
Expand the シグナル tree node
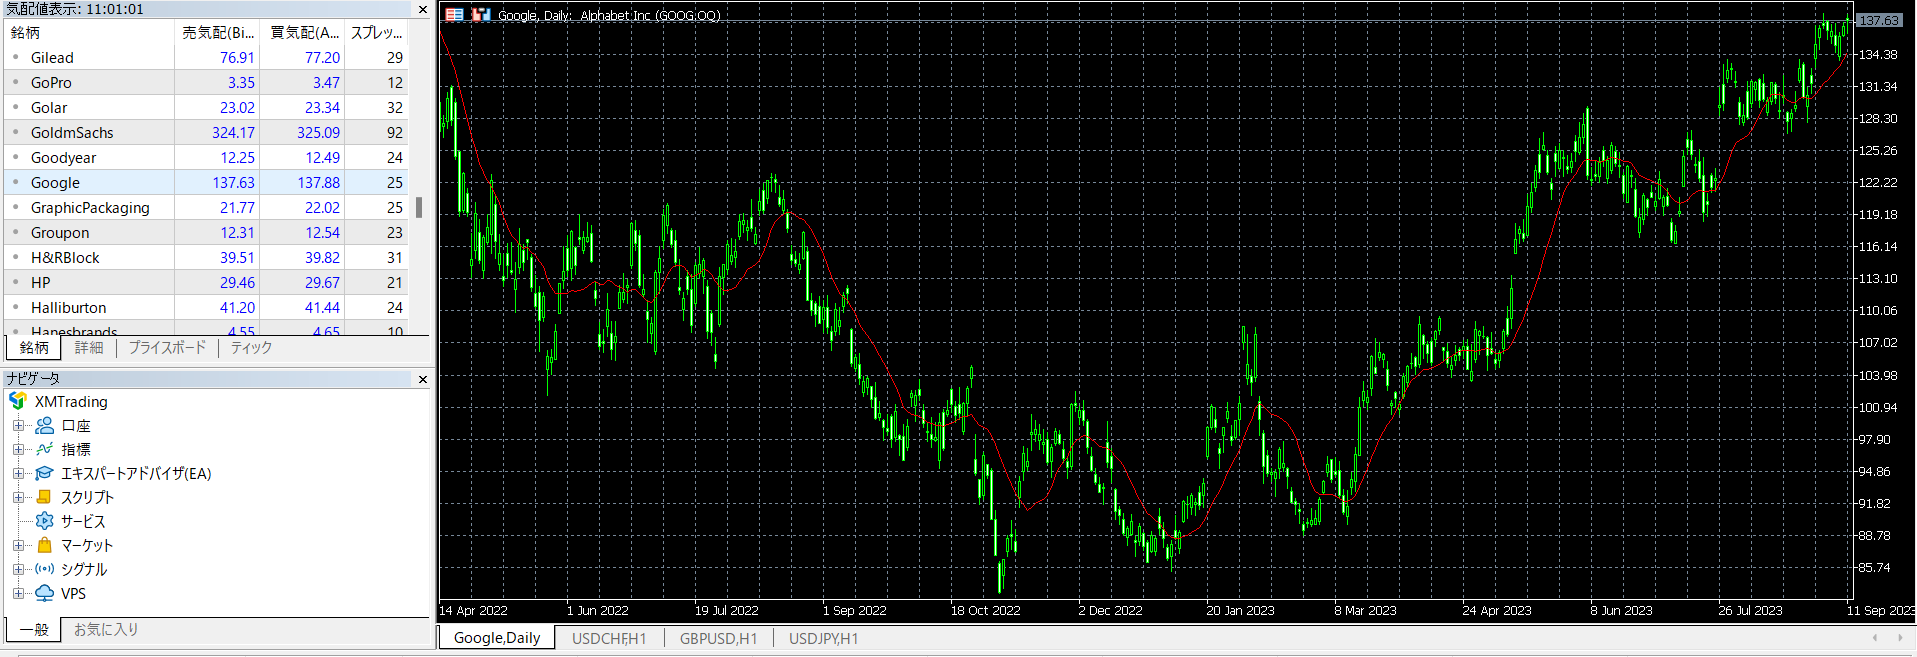tap(18, 569)
